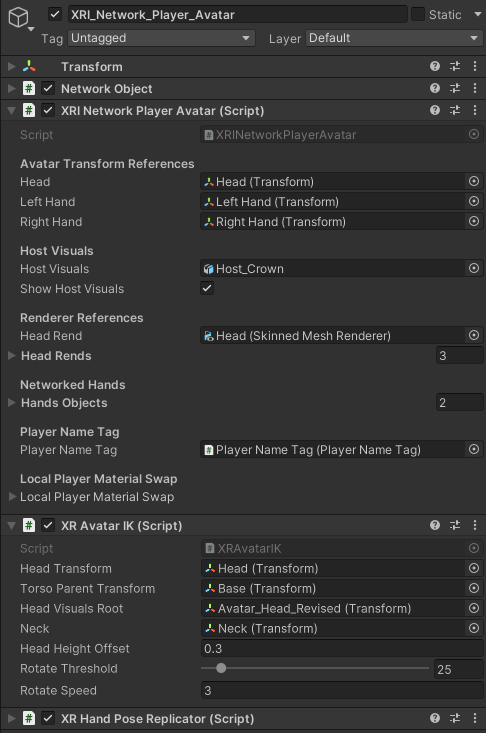Click object picker for Torso Parent Transform
The height and width of the screenshot is (733, 486).
click(x=474, y=588)
